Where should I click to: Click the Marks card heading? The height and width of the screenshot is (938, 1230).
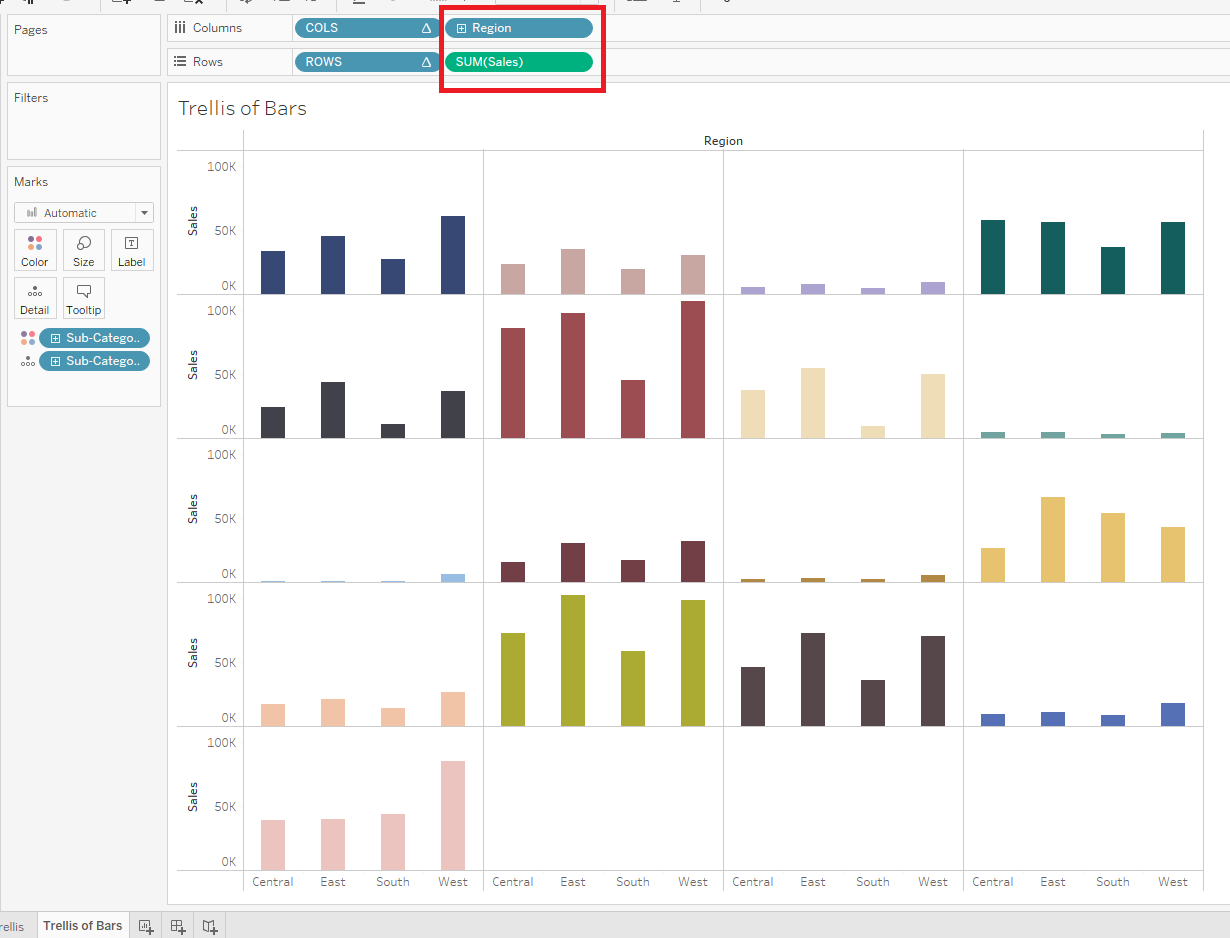pyautogui.click(x=31, y=182)
